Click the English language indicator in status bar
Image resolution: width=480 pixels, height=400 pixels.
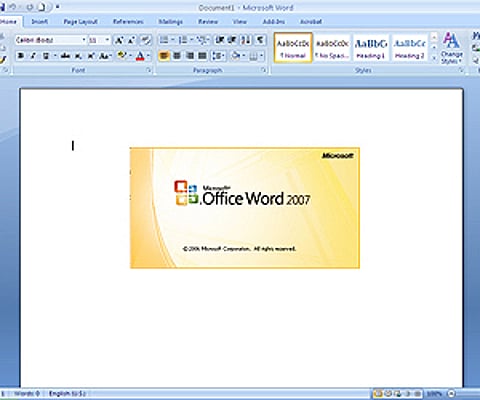click(68, 394)
